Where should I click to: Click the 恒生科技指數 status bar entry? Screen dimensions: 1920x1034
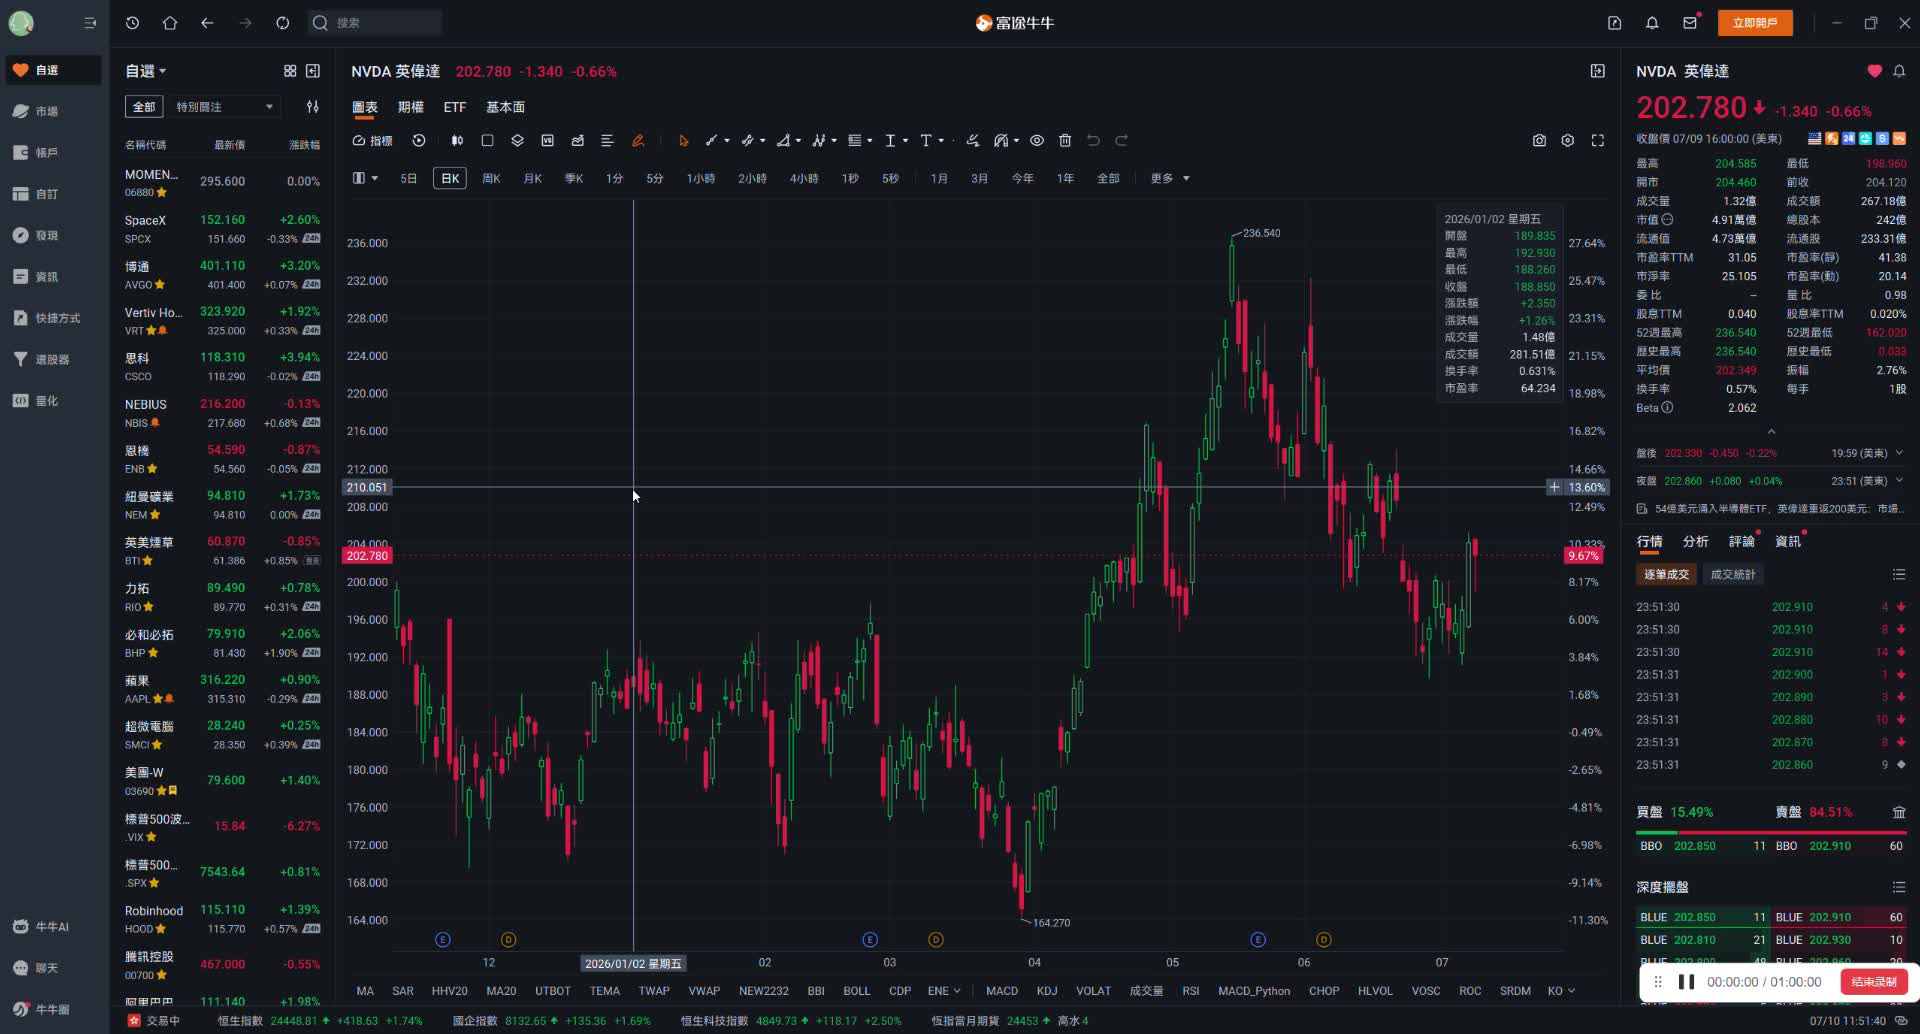tap(790, 1021)
